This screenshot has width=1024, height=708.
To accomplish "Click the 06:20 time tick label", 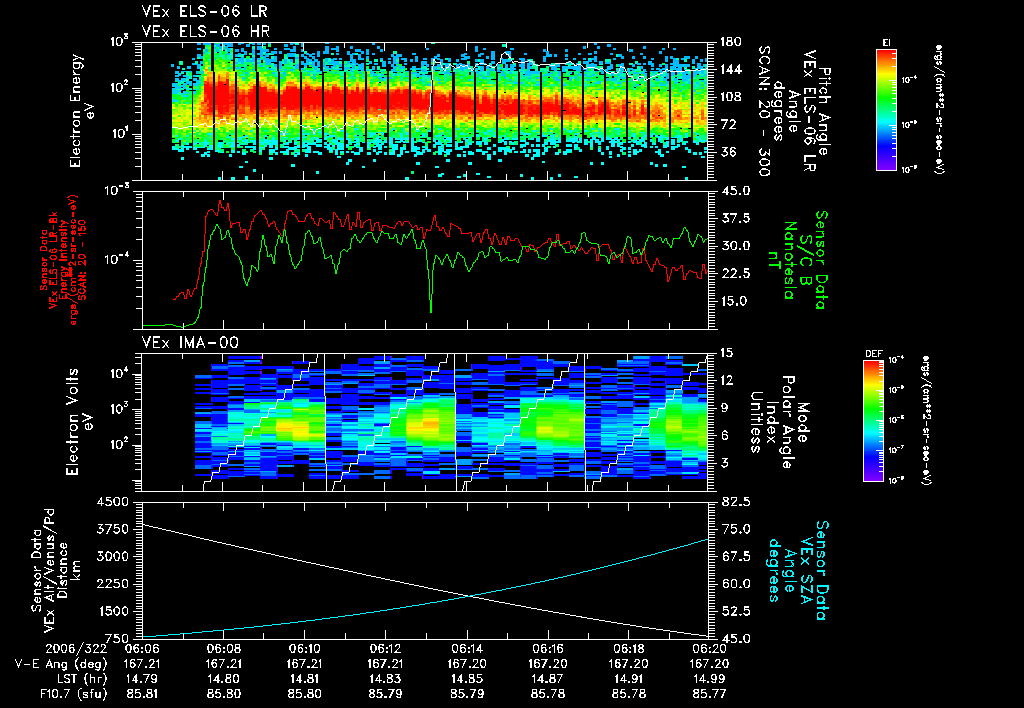I will pos(709,650).
